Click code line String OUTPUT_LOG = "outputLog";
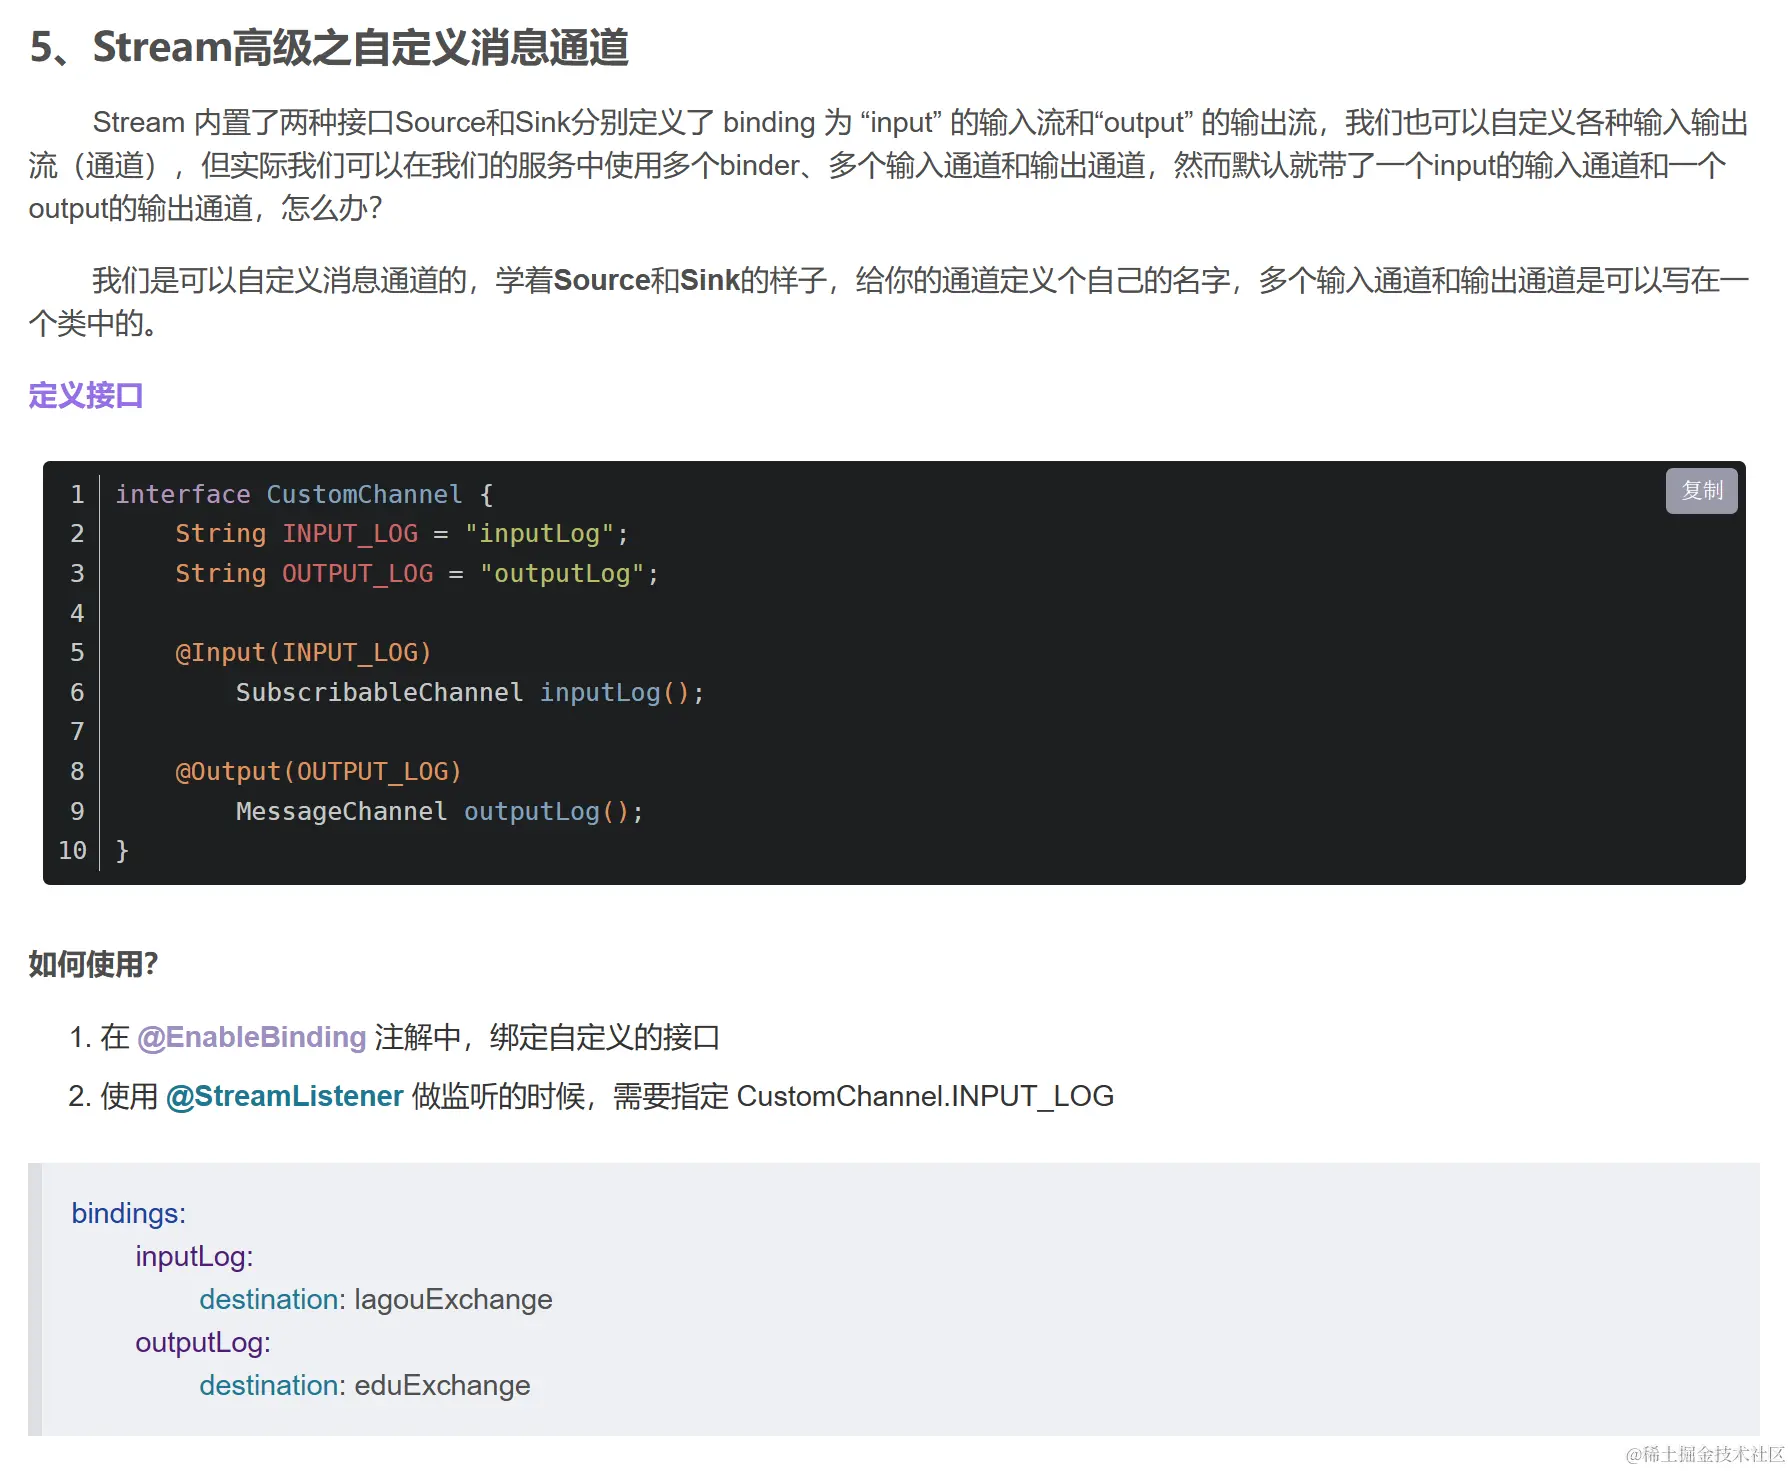 (417, 573)
